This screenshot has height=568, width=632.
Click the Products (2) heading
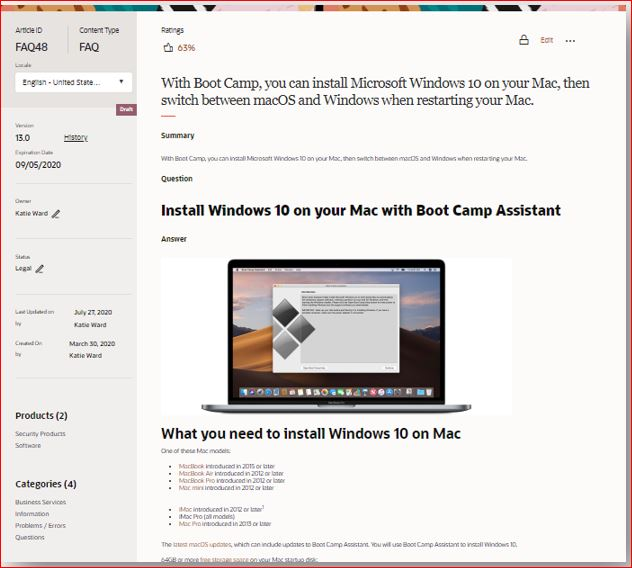click(x=41, y=416)
